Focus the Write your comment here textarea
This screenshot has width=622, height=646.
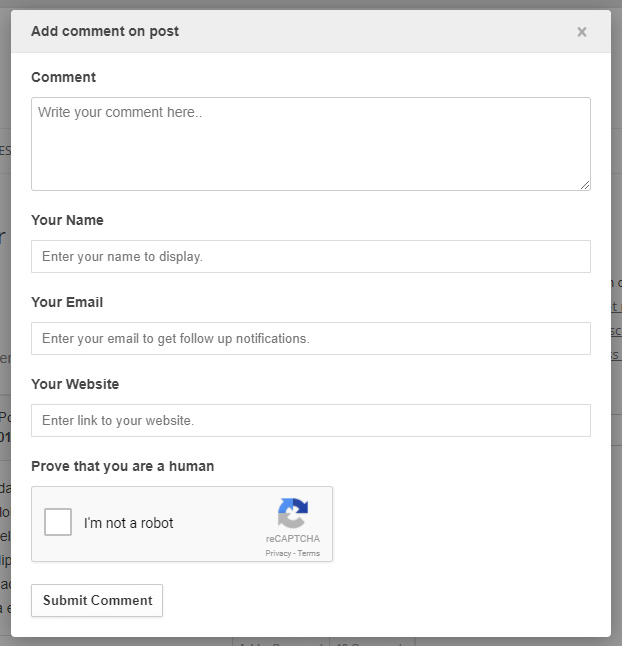click(311, 144)
